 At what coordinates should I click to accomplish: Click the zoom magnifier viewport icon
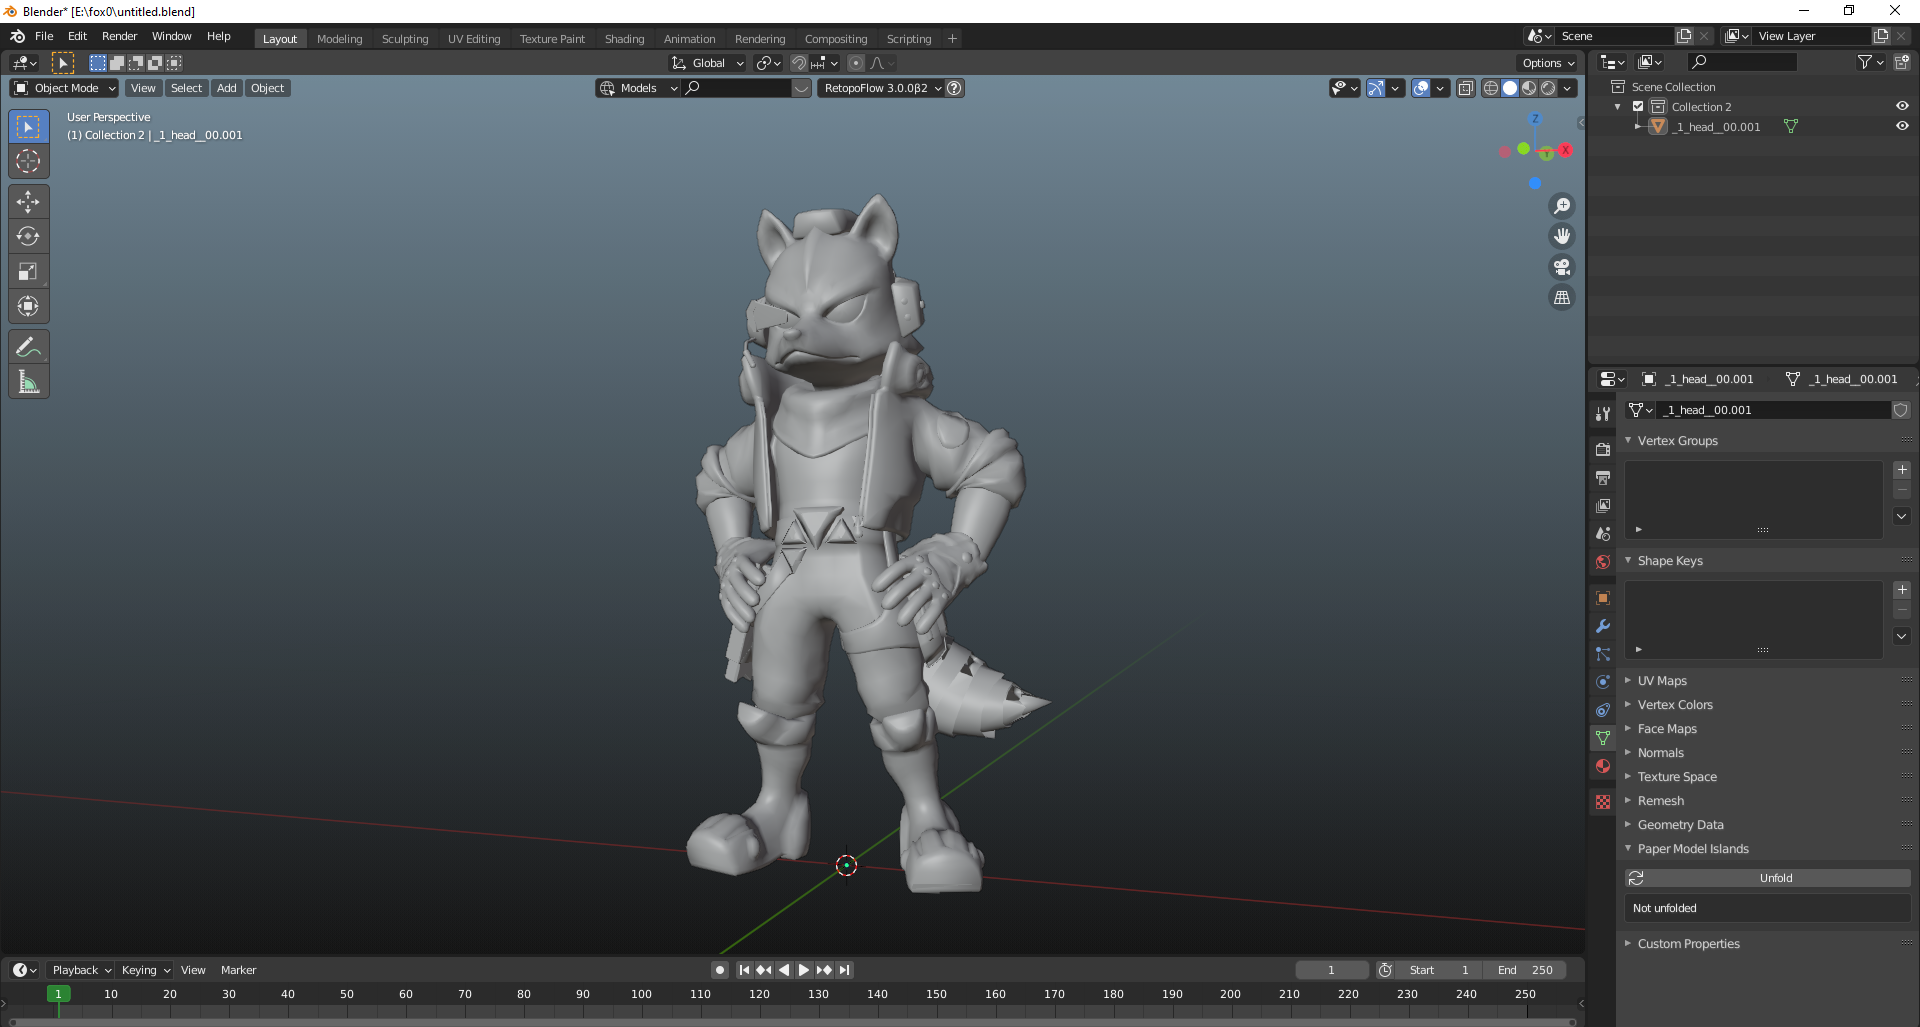tap(1562, 206)
